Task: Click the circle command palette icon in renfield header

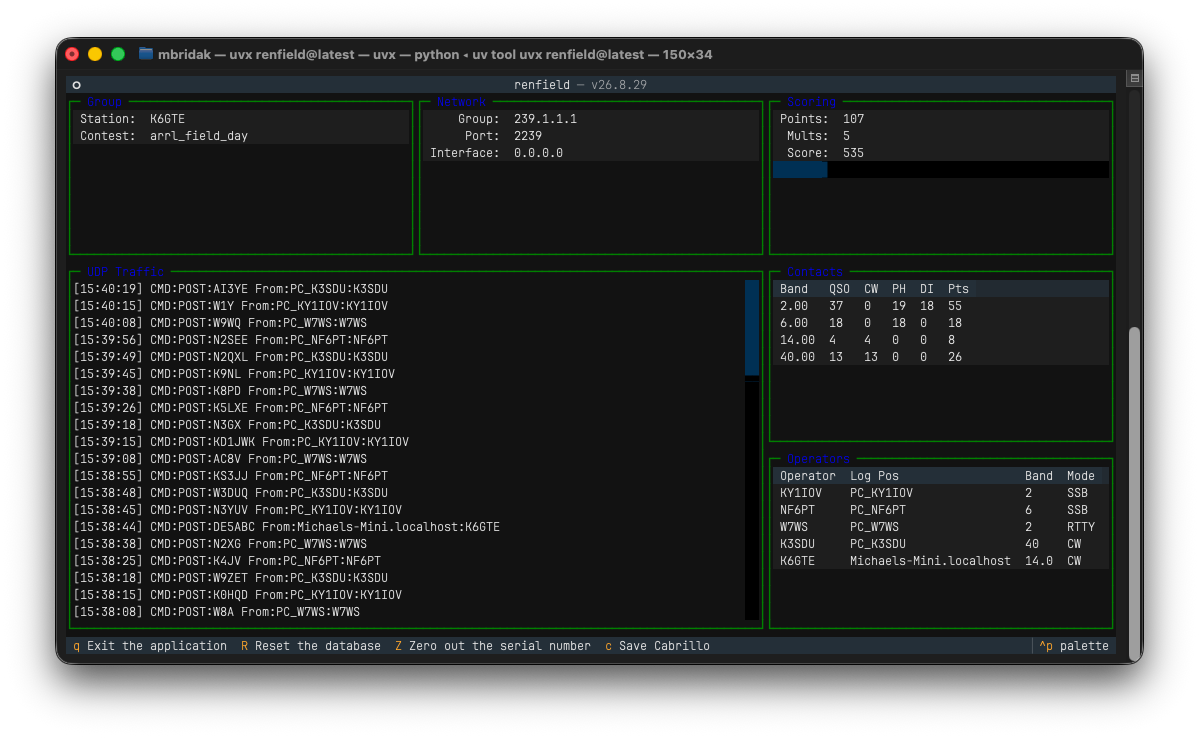Action: 76,85
